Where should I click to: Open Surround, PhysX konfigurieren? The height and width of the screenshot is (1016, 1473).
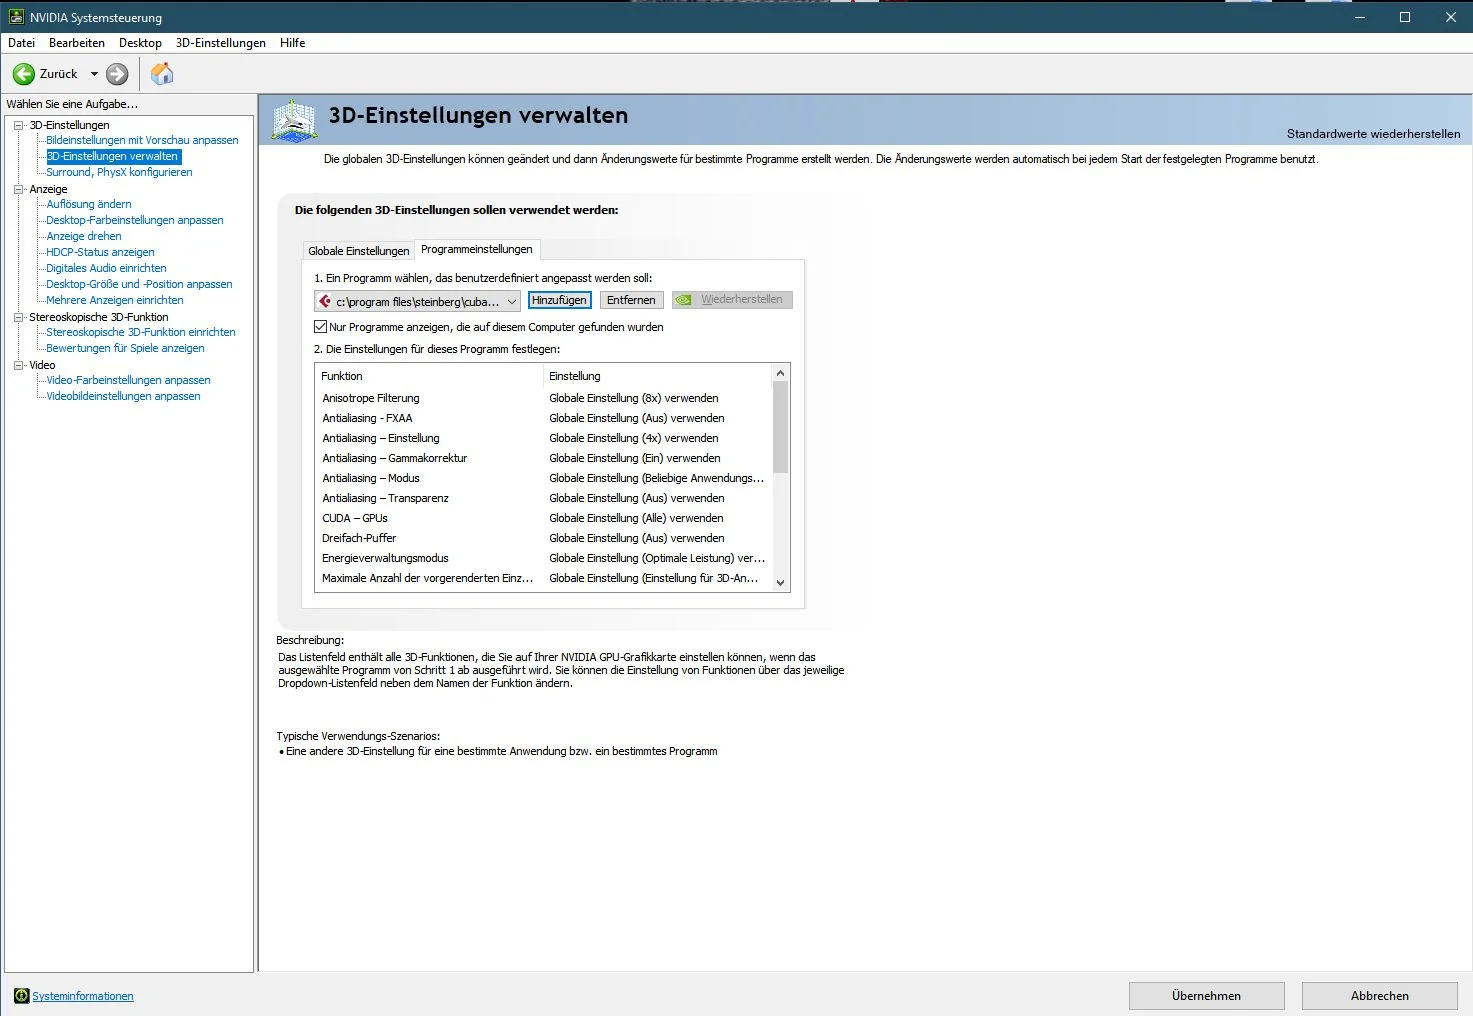[119, 172]
